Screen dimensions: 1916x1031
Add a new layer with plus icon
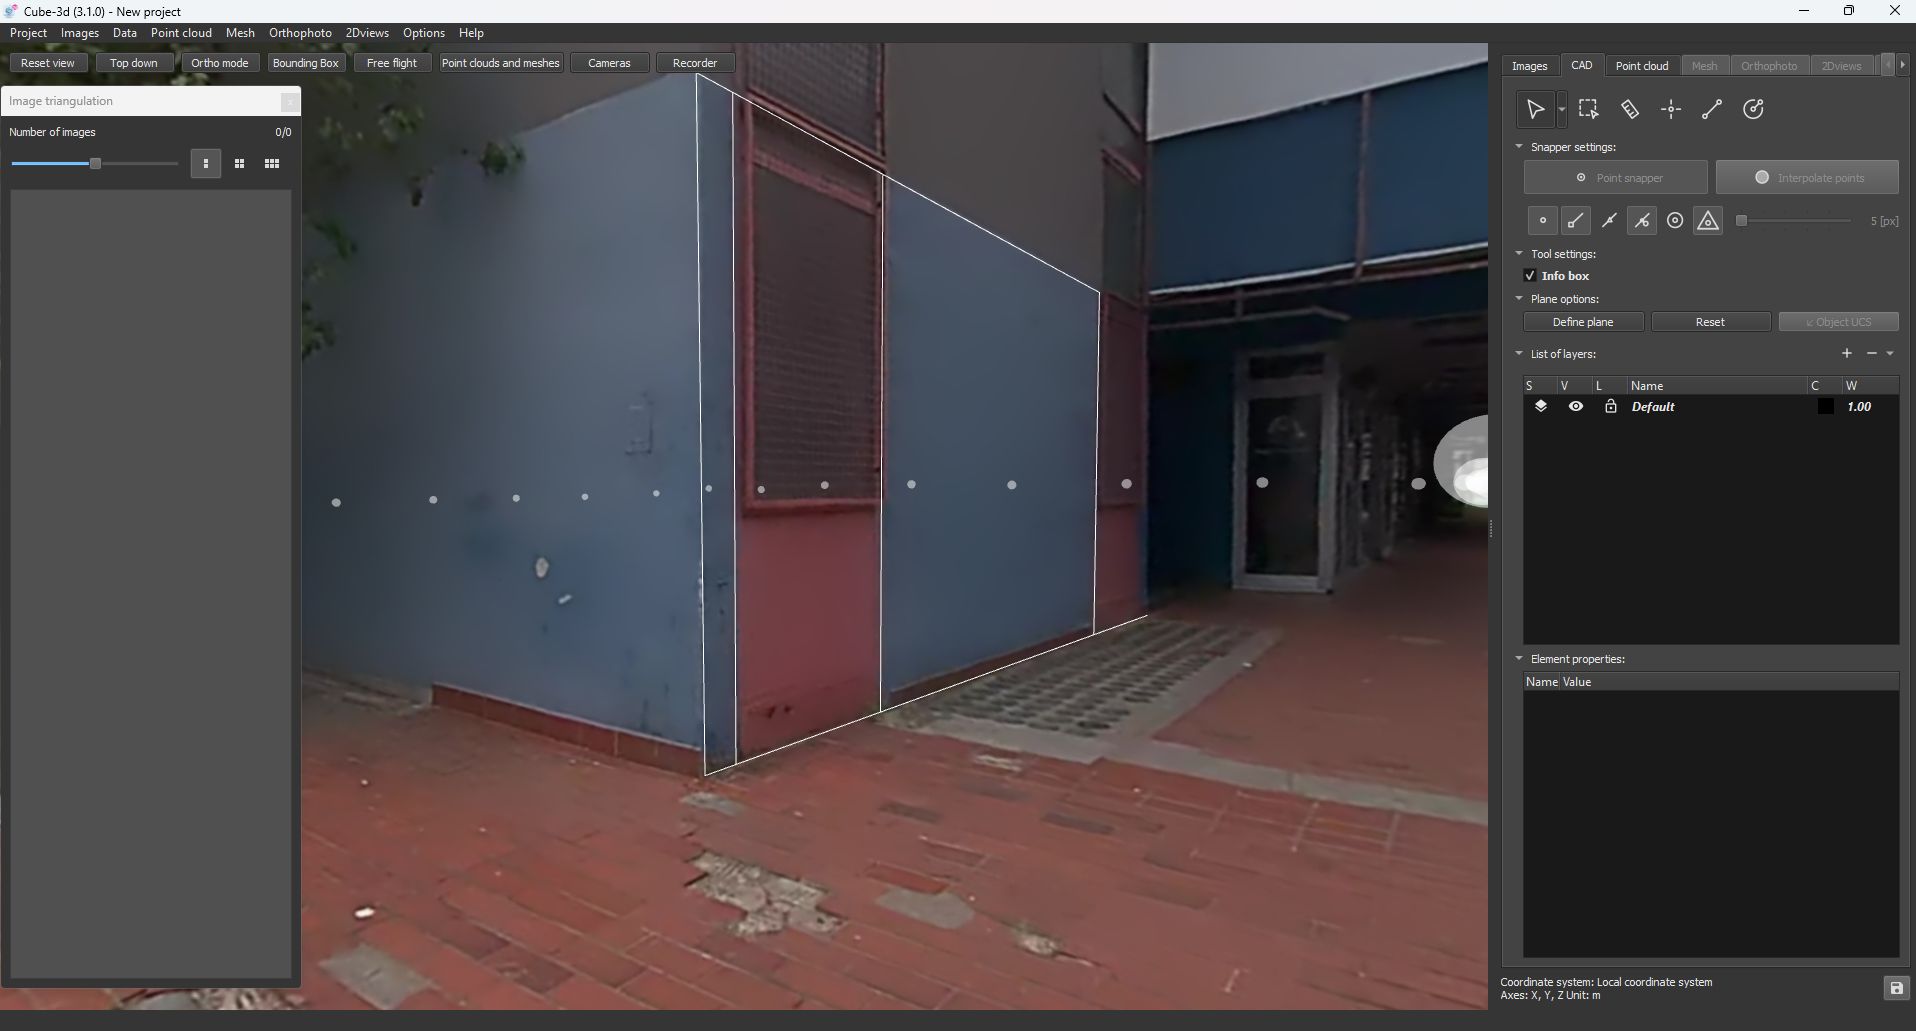tap(1847, 353)
